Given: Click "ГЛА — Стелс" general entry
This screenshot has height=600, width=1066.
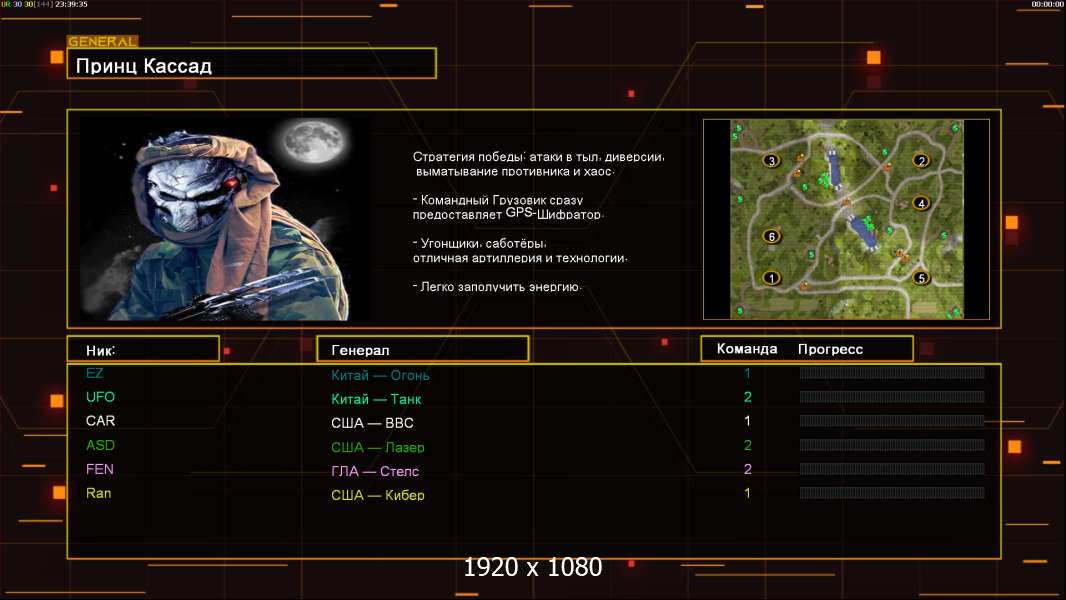Looking at the screenshot, I should [x=375, y=471].
